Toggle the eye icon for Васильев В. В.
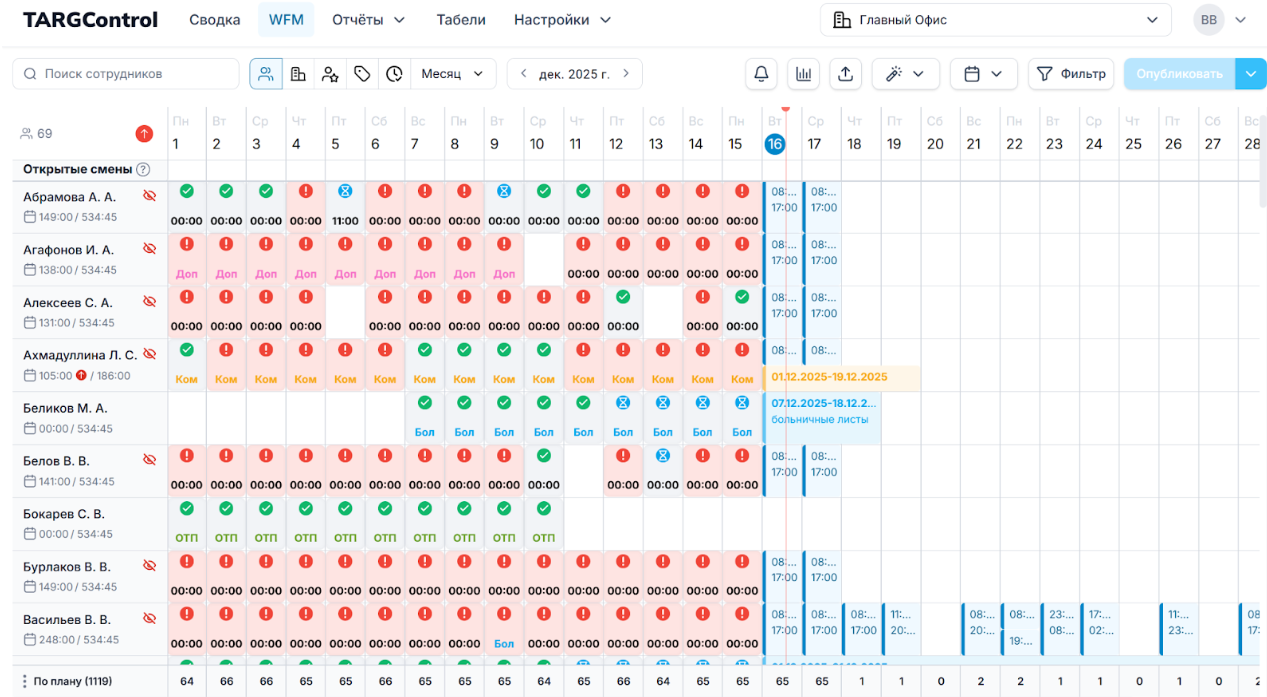Image resolution: width=1267 pixels, height=697 pixels. (x=150, y=619)
